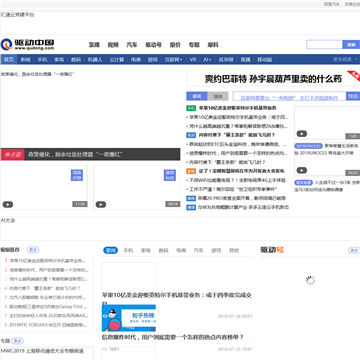The height and width of the screenshot is (360, 360).
Task: Click 更多 button beside 编辑推荐
Action: pos(33,250)
